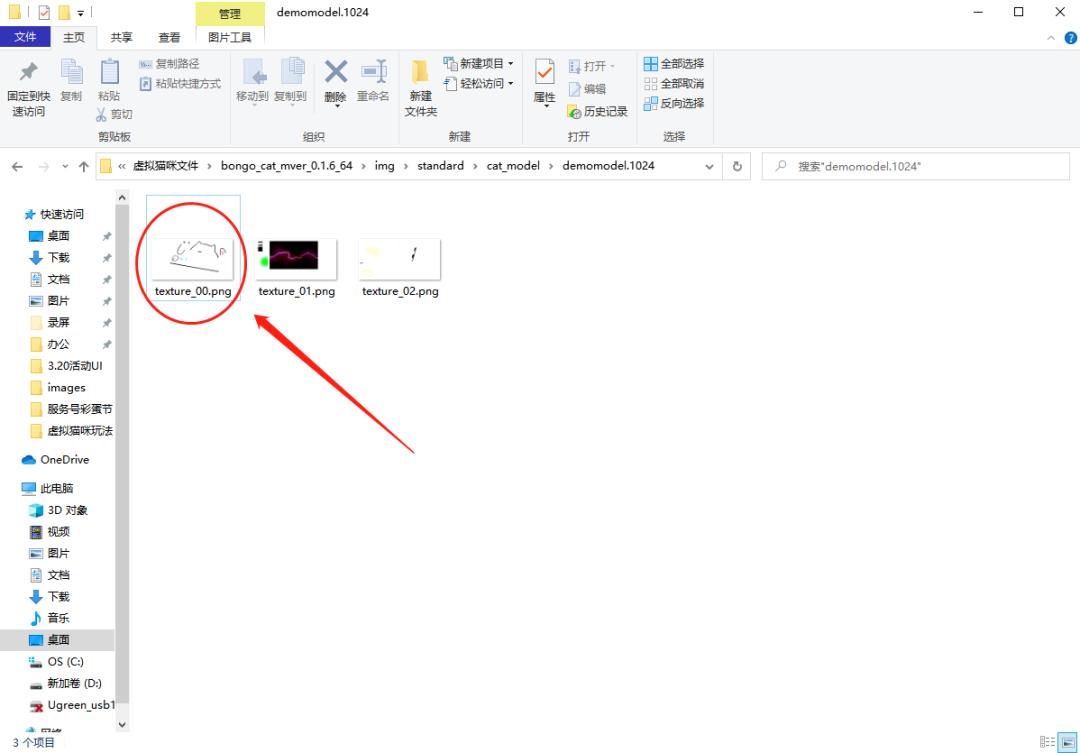Switch to details view in status bar
This screenshot has height=753, width=1080.
[1047, 742]
